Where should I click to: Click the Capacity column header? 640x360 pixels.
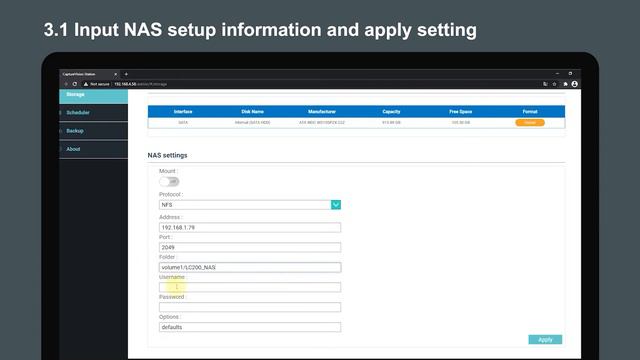point(391,112)
